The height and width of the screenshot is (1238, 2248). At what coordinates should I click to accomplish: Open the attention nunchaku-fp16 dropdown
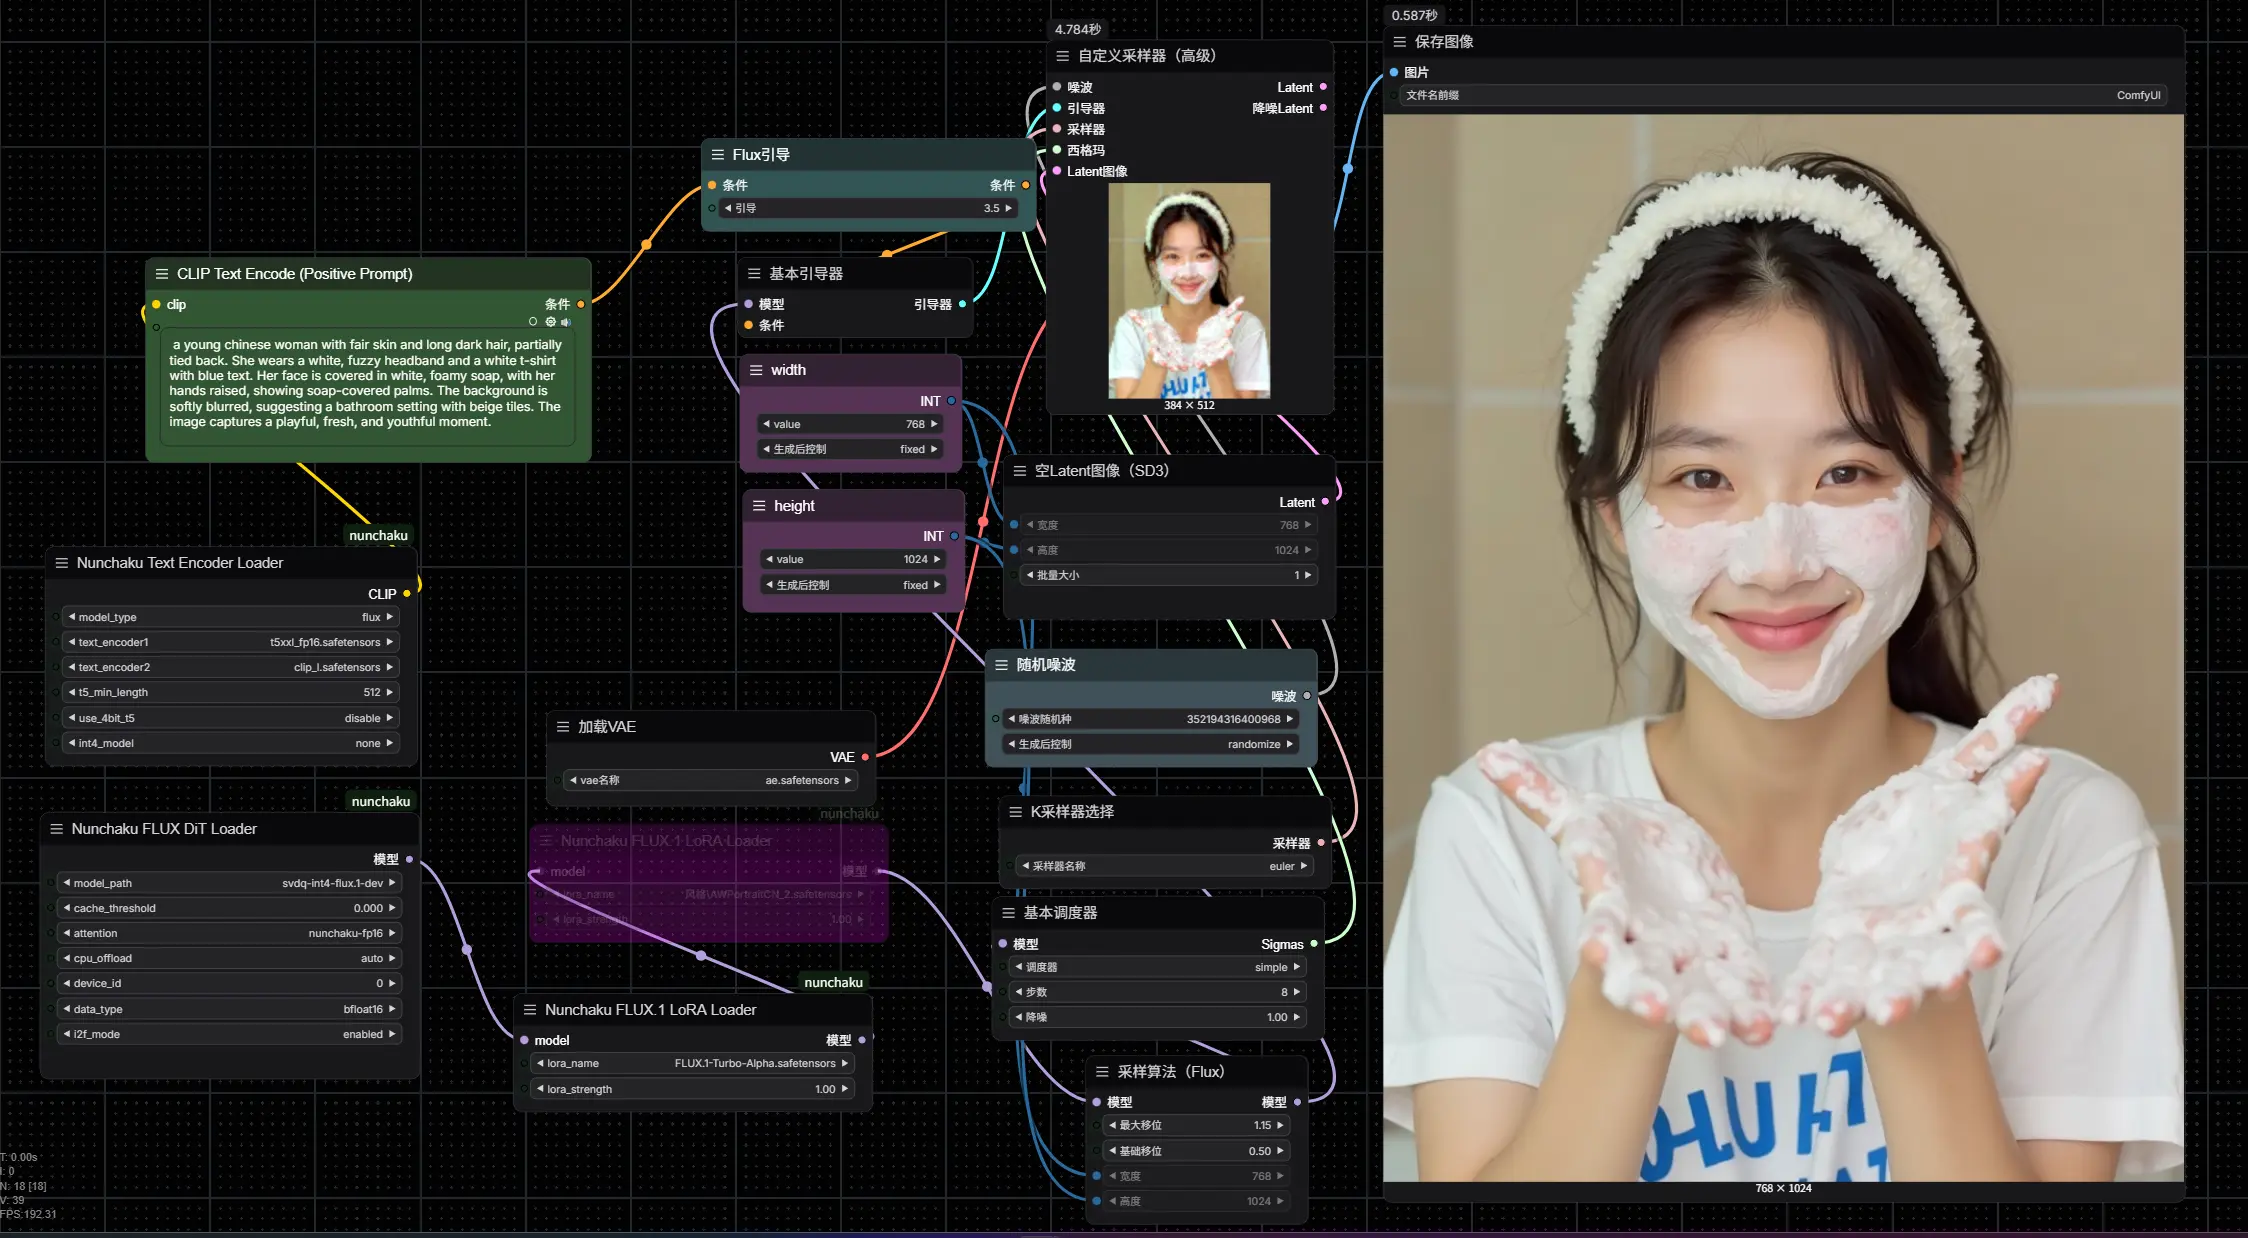tap(229, 933)
